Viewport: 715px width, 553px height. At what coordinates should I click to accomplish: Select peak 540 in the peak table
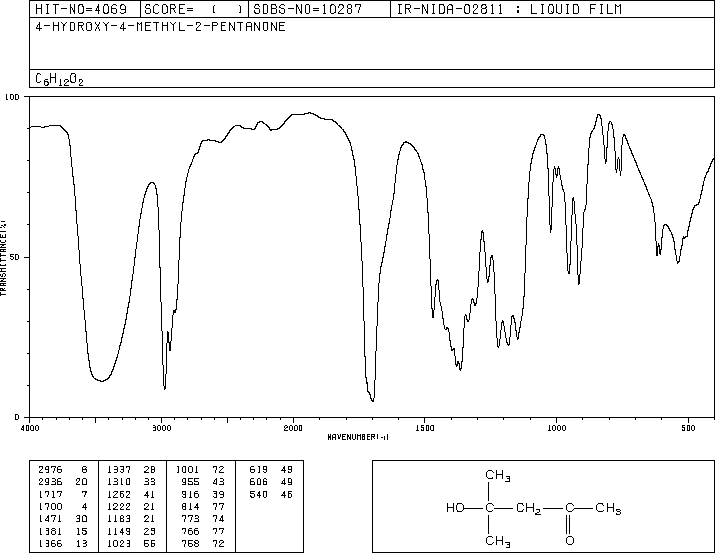pos(259,494)
